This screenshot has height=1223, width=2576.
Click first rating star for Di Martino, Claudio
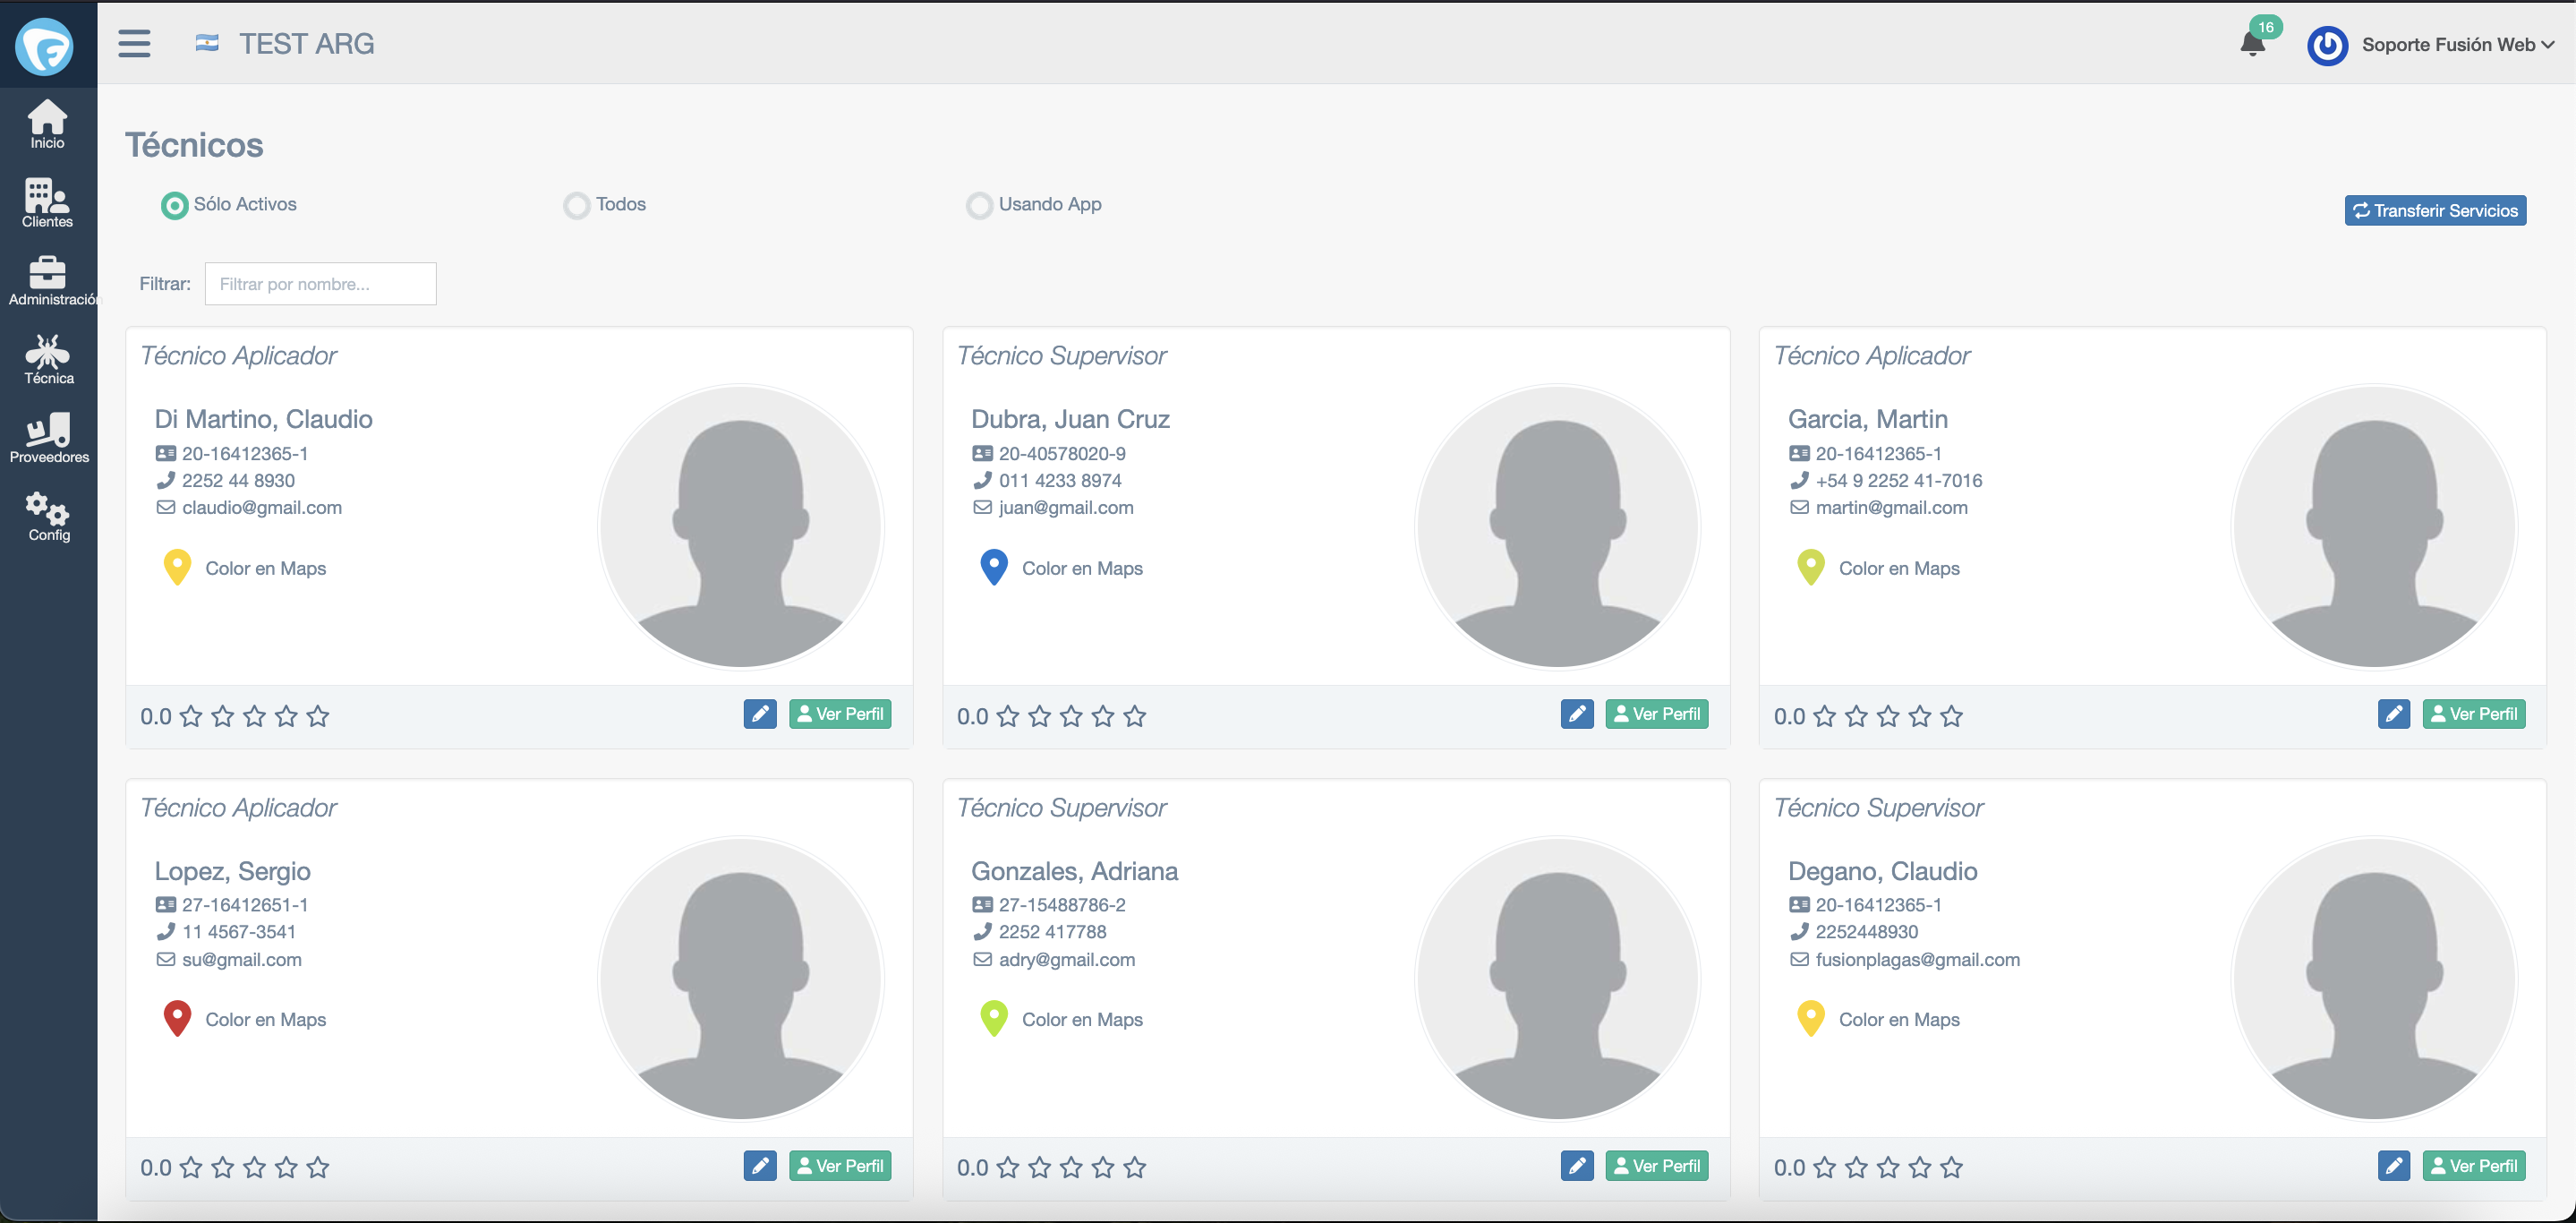click(x=191, y=716)
